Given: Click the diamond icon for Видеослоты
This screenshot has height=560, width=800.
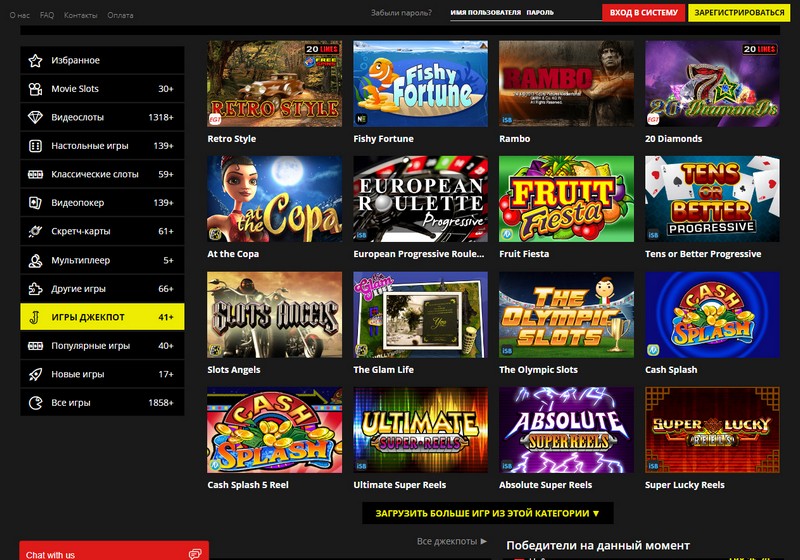Looking at the screenshot, I should click(x=35, y=117).
